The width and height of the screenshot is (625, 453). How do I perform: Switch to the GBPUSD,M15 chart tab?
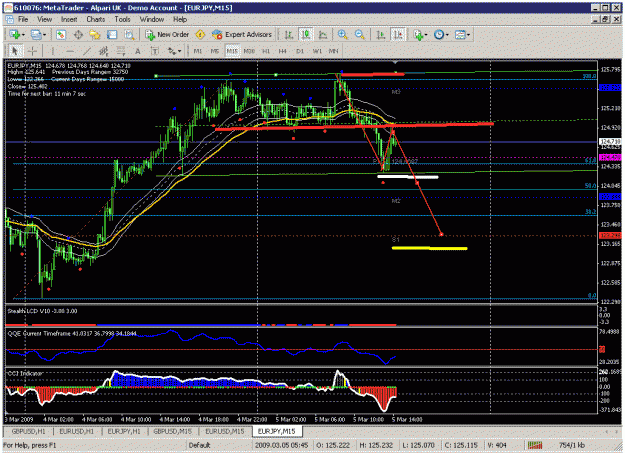(173, 431)
